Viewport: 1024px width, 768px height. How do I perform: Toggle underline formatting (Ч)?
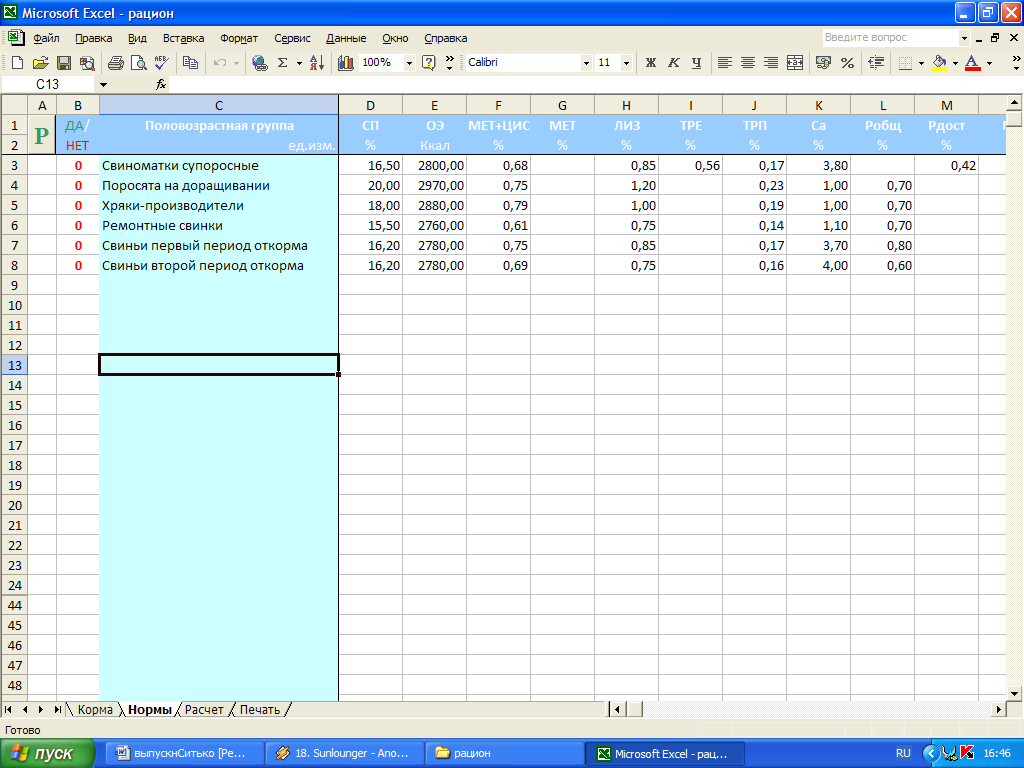696,63
